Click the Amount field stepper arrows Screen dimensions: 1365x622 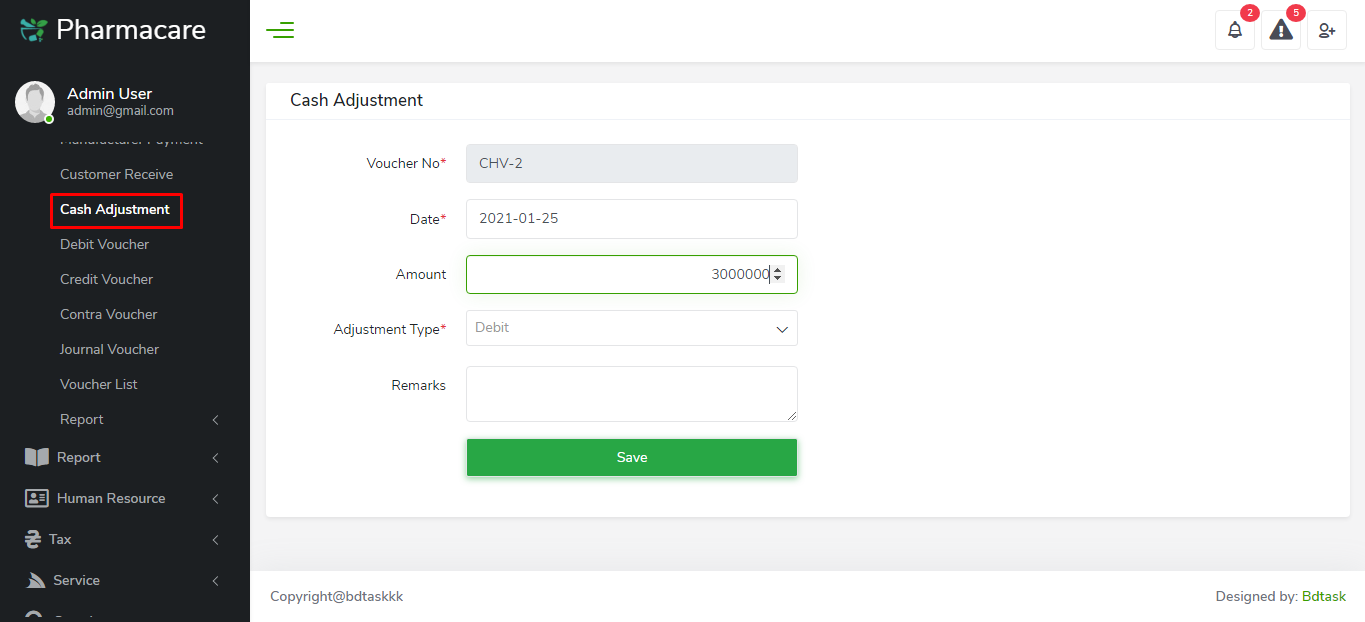[x=778, y=274]
